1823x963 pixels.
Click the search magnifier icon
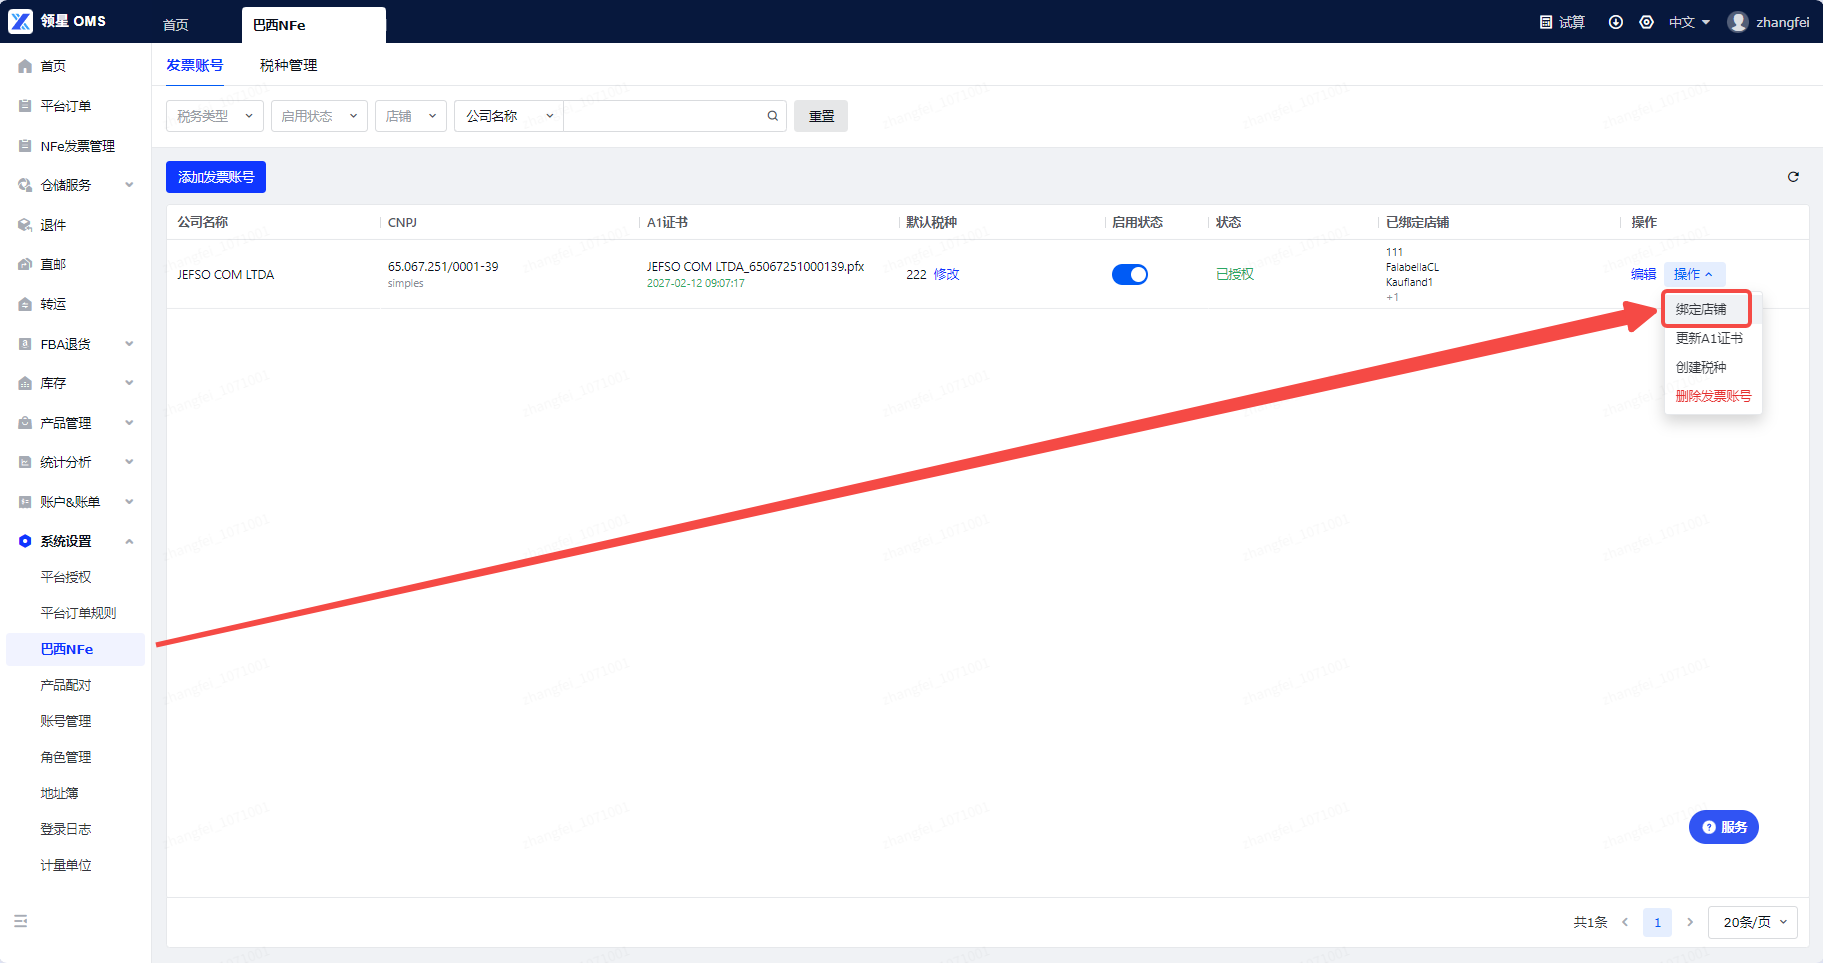[x=773, y=116]
